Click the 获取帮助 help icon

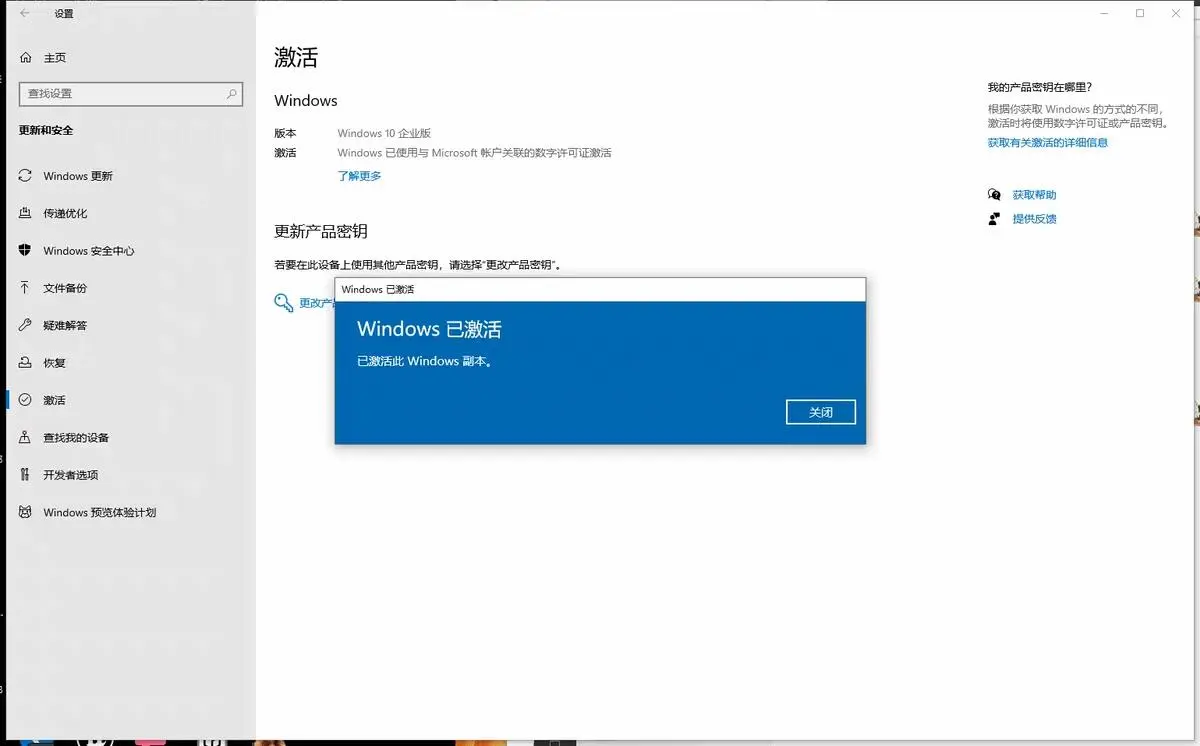pos(993,194)
